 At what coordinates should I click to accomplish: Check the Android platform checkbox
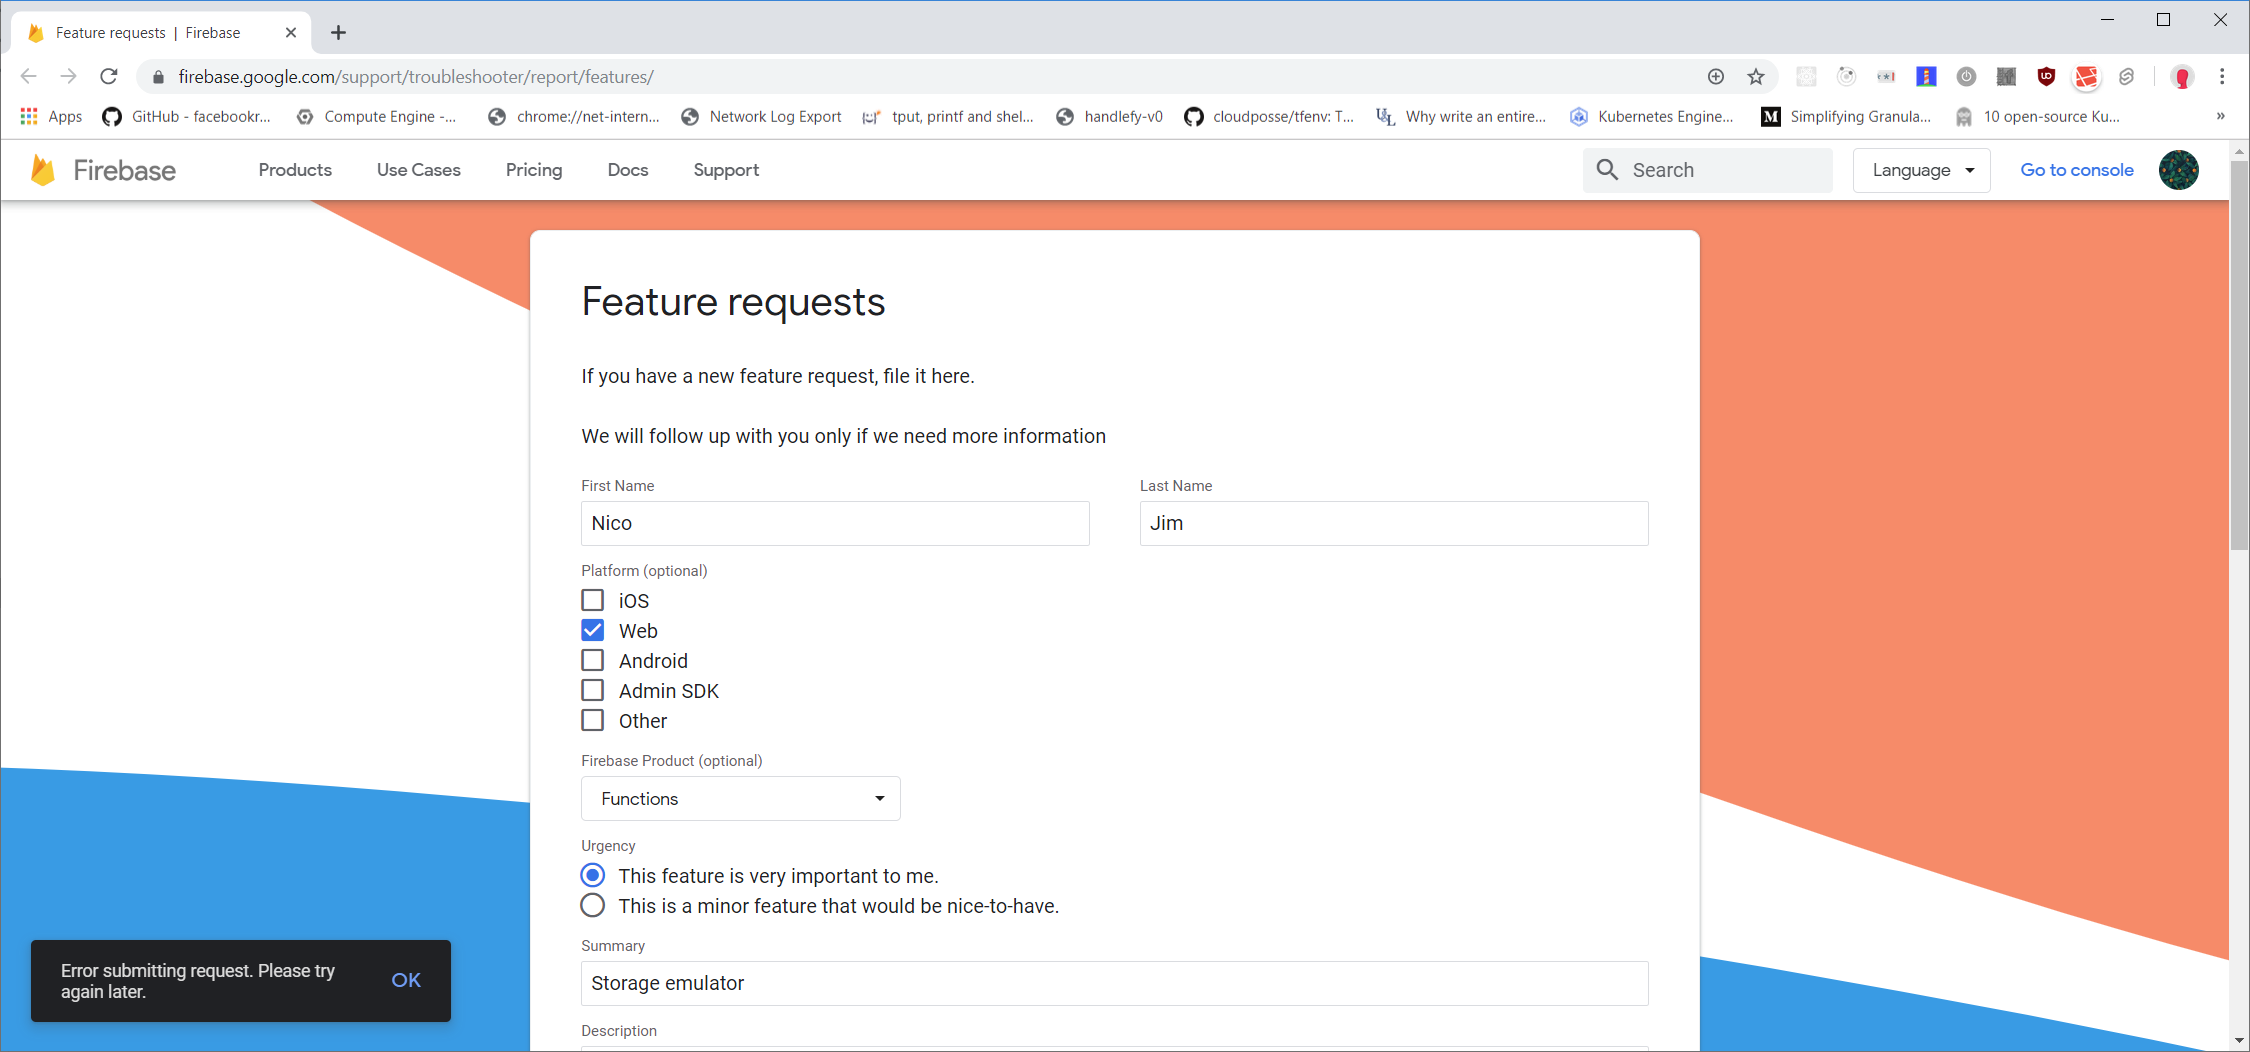click(x=593, y=660)
